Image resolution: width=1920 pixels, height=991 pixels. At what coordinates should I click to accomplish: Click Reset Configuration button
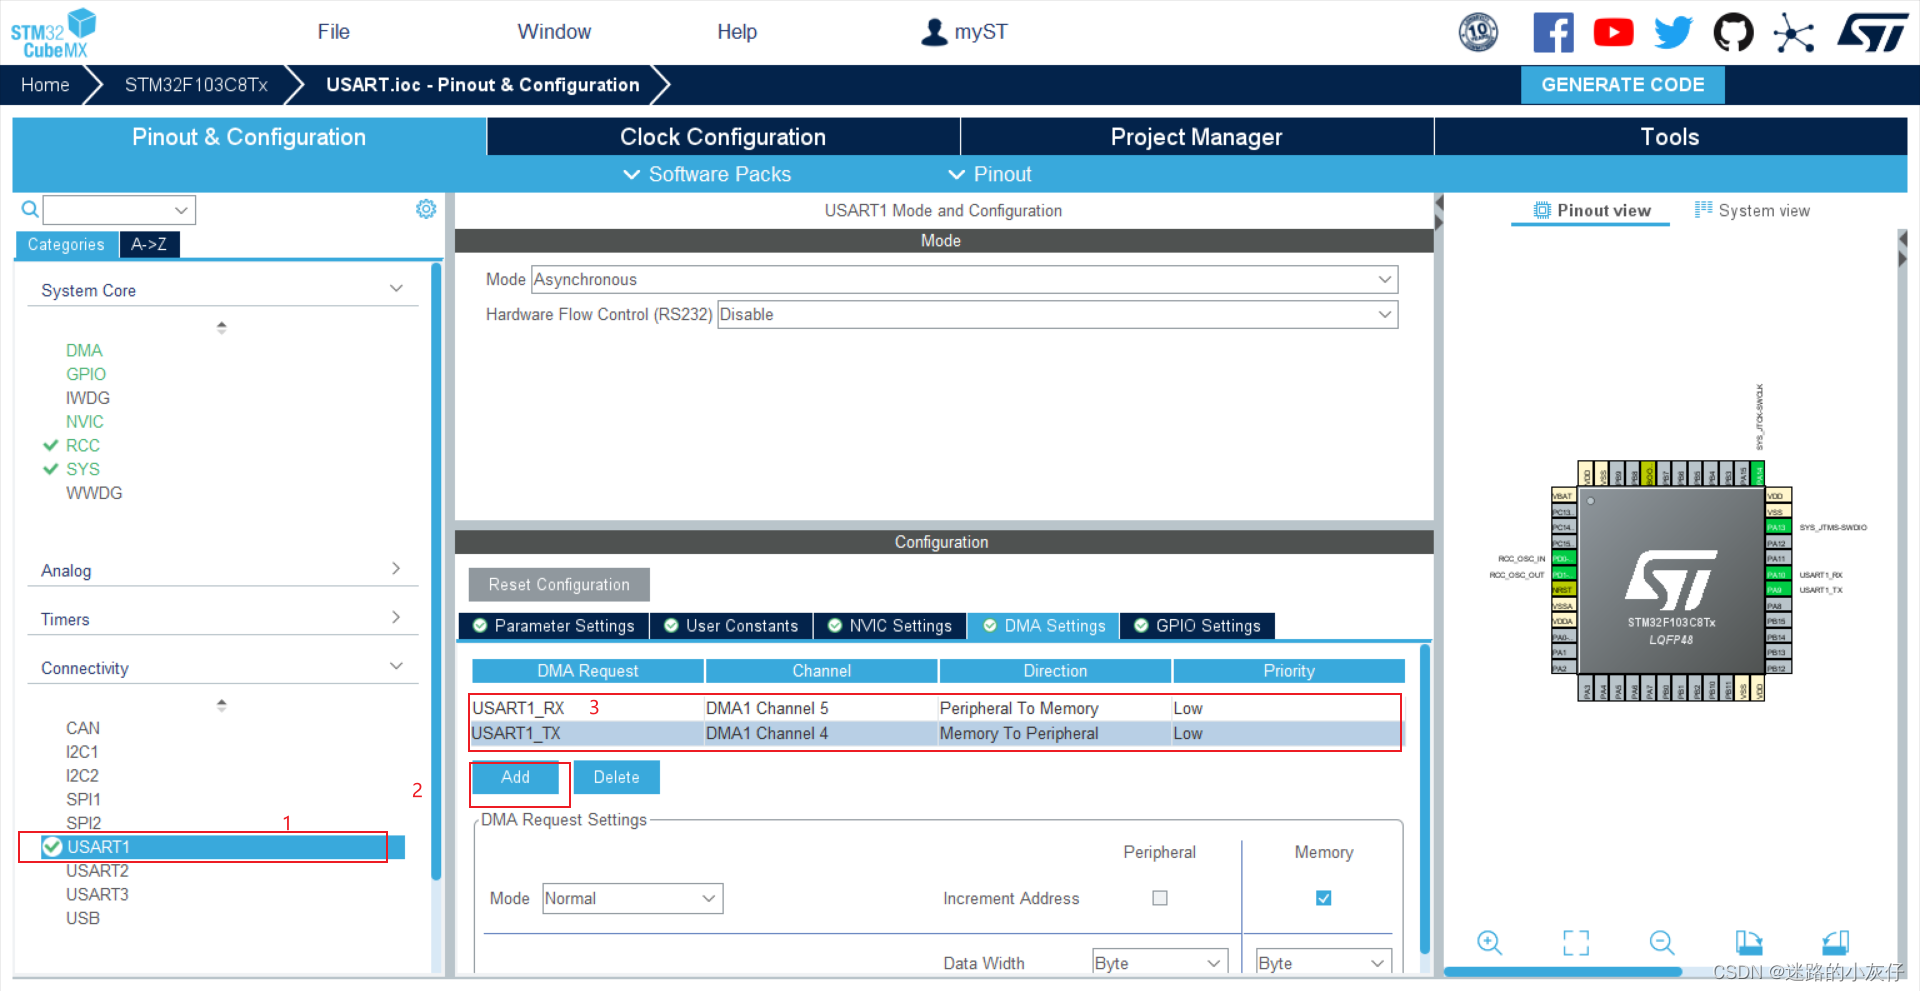tap(559, 585)
